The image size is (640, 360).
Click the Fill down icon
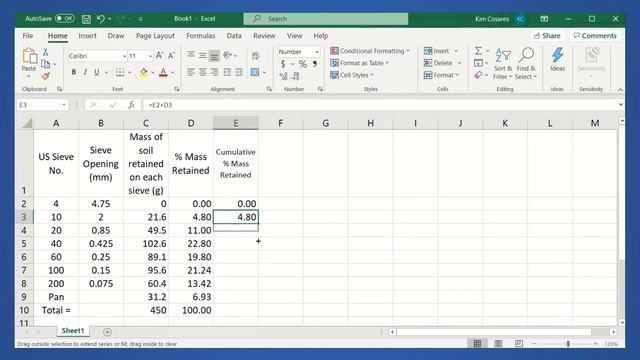pyautogui.click(x=478, y=63)
